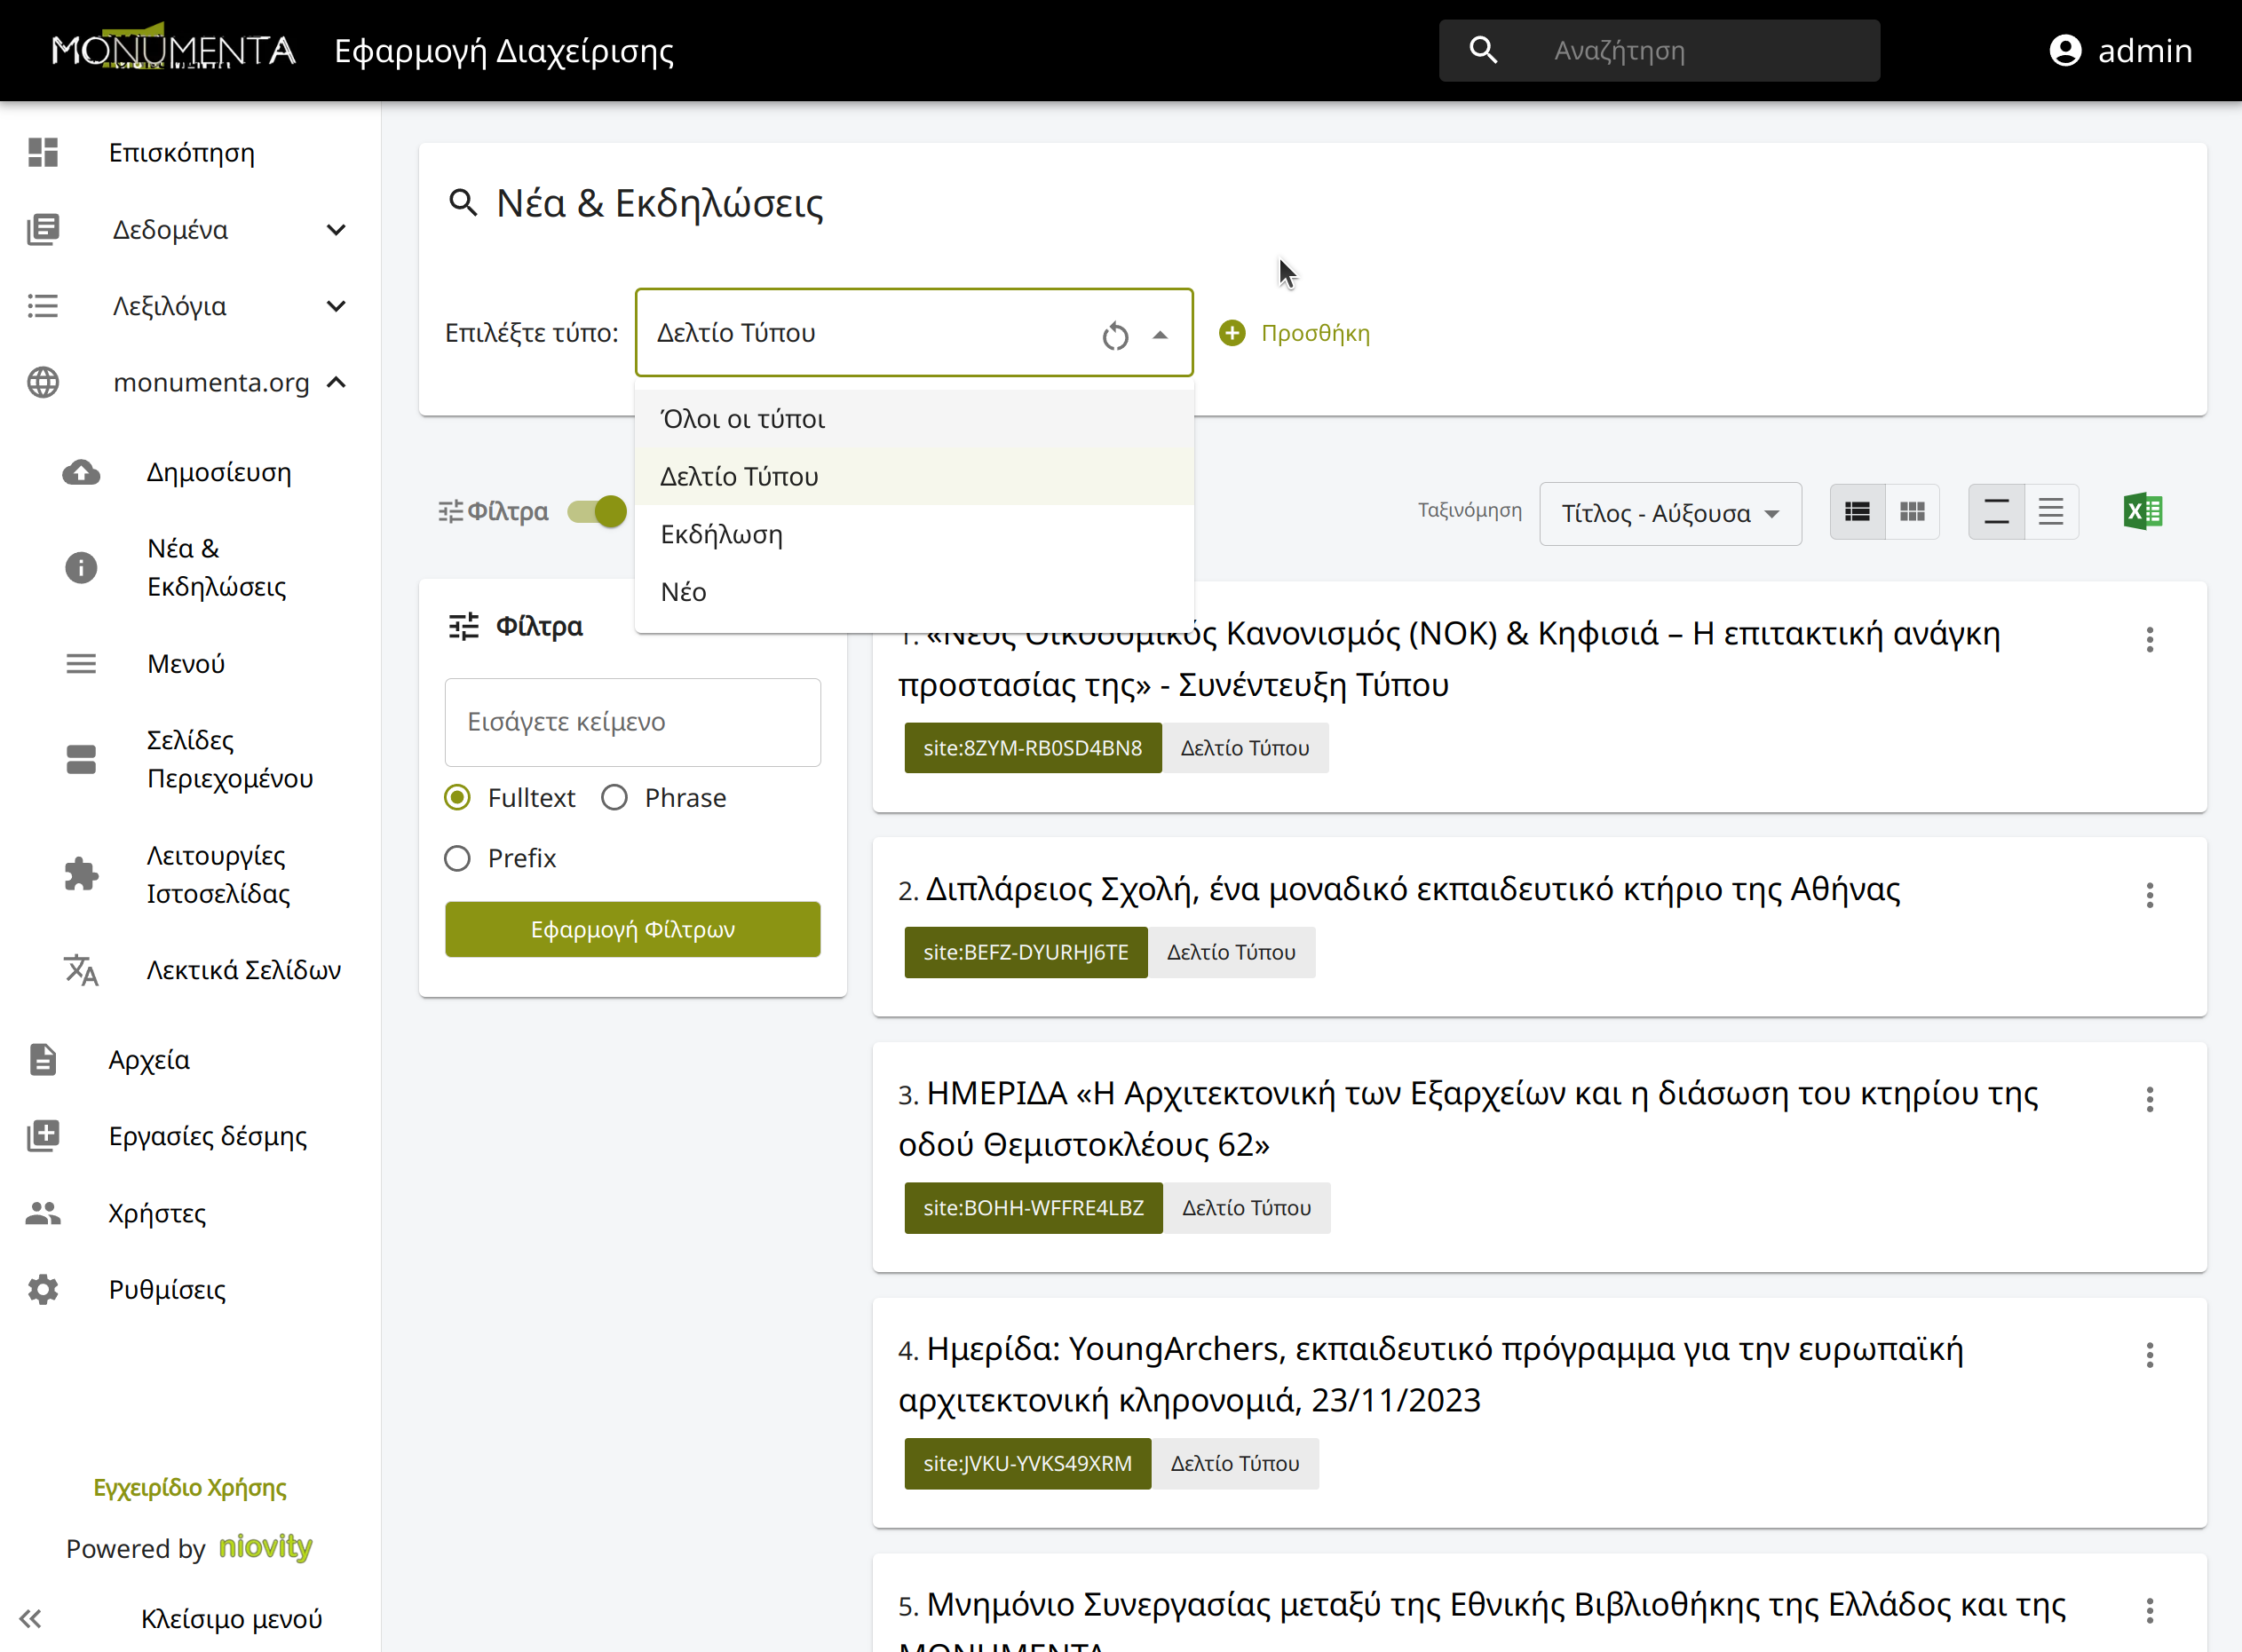The height and width of the screenshot is (1652, 2242).
Task: Open the Εγχειρίδιο Χρήσης link
Action: point(190,1487)
